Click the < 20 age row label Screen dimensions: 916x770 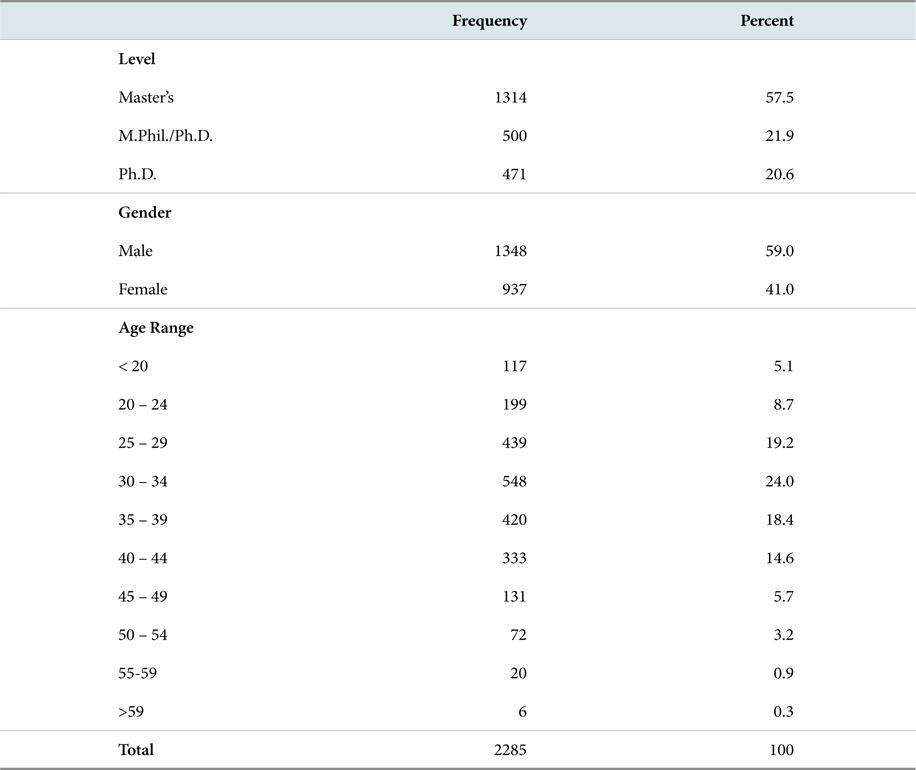point(133,366)
